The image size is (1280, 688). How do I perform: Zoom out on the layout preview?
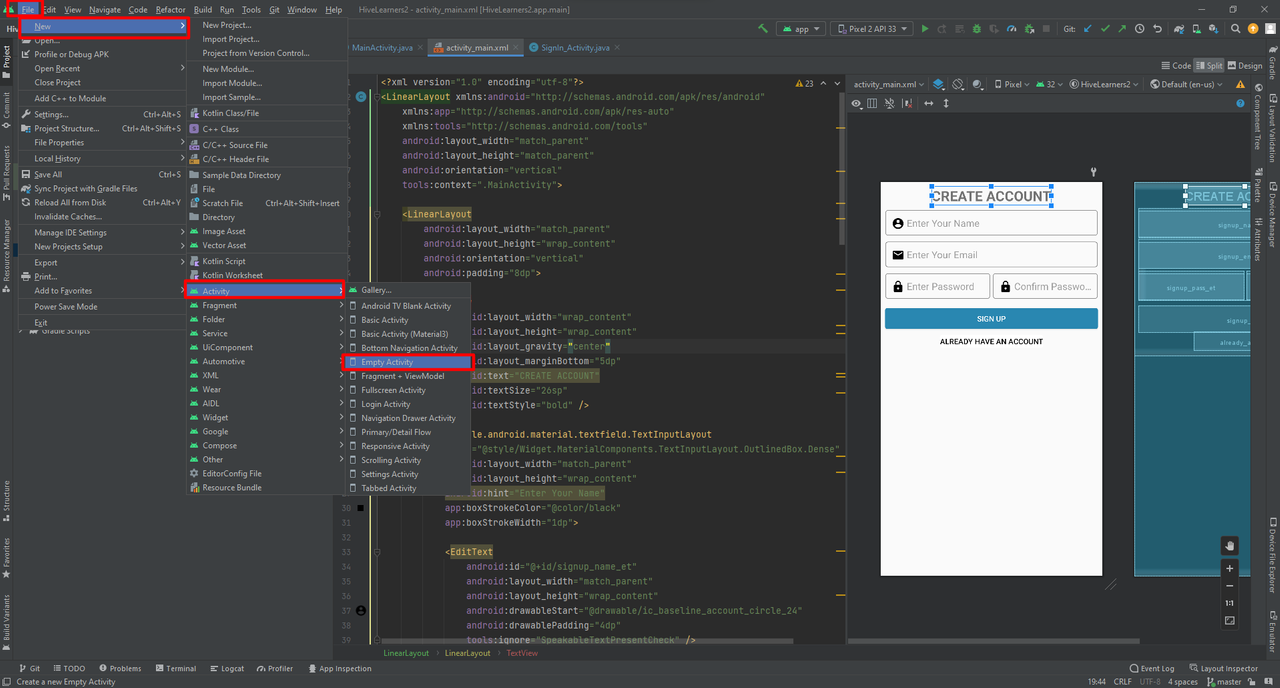coord(1230,586)
